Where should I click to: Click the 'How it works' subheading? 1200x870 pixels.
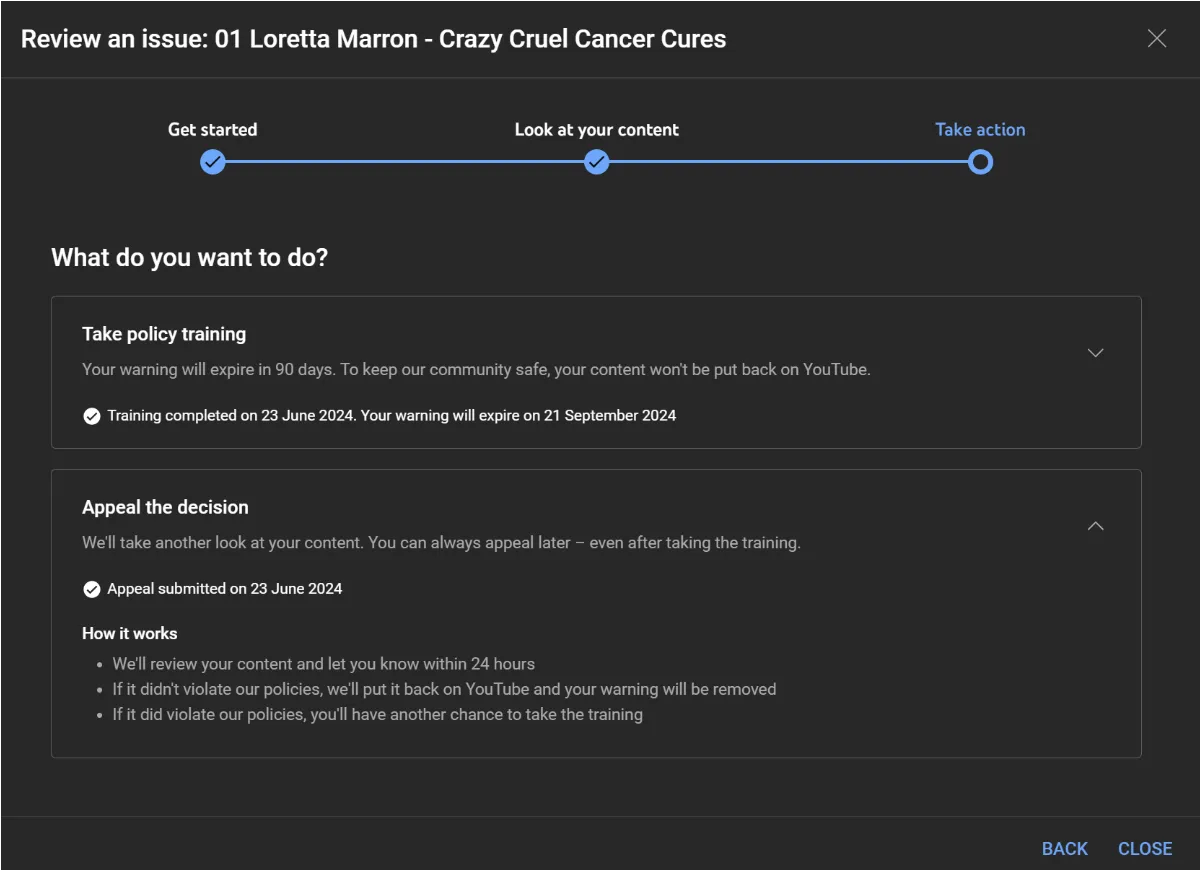tap(130, 634)
